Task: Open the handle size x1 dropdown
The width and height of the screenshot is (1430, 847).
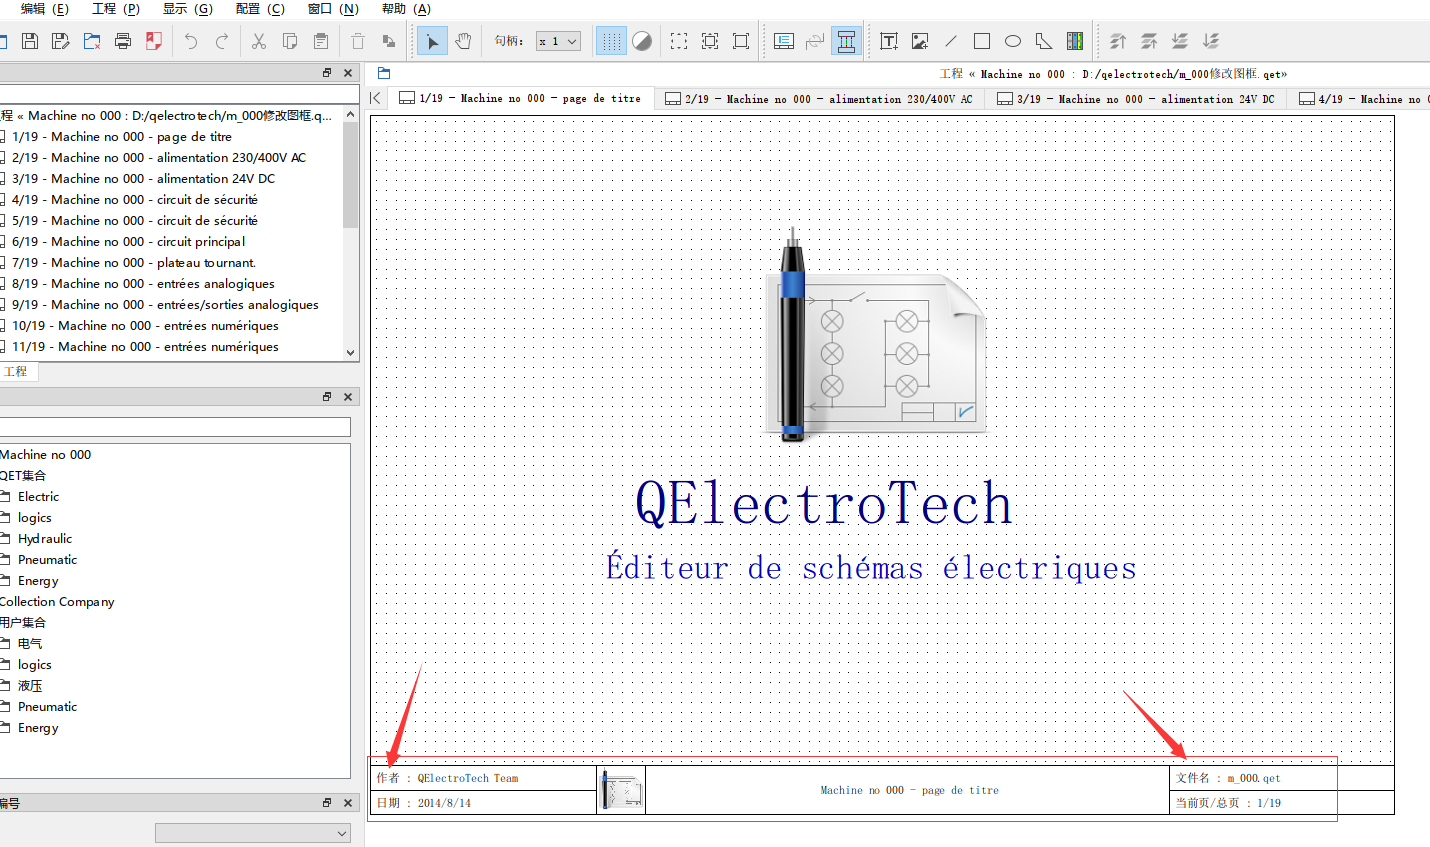Action: pos(558,41)
